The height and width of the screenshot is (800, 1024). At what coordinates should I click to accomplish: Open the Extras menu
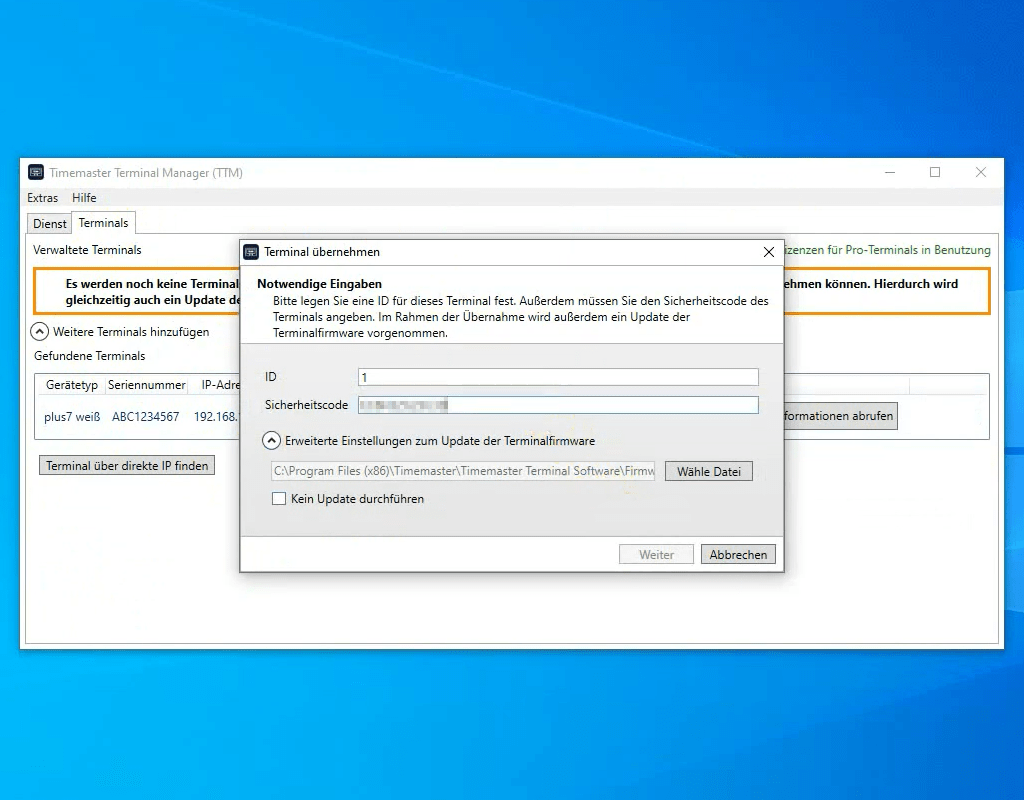click(43, 198)
